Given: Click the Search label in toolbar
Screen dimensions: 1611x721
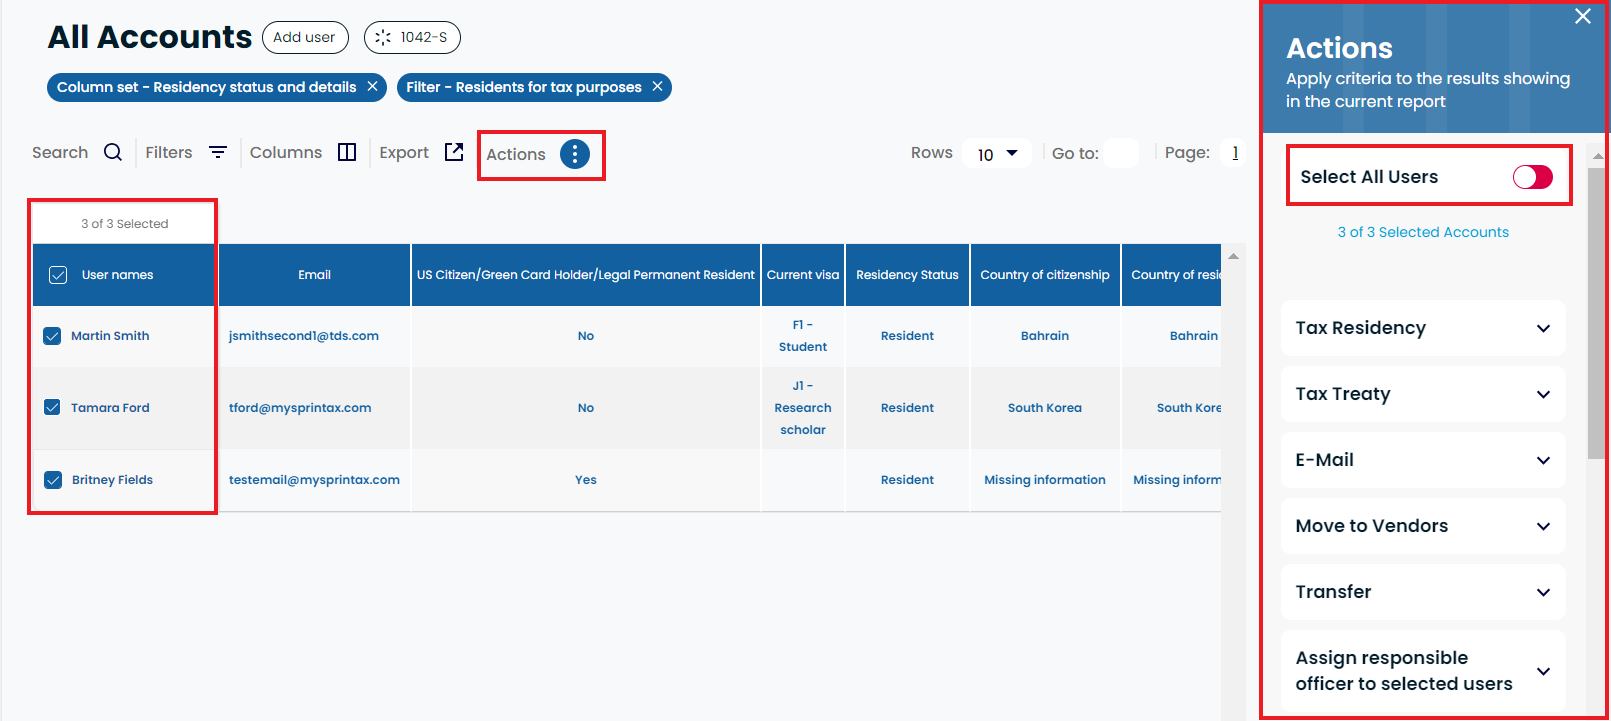Looking at the screenshot, I should tap(60, 152).
